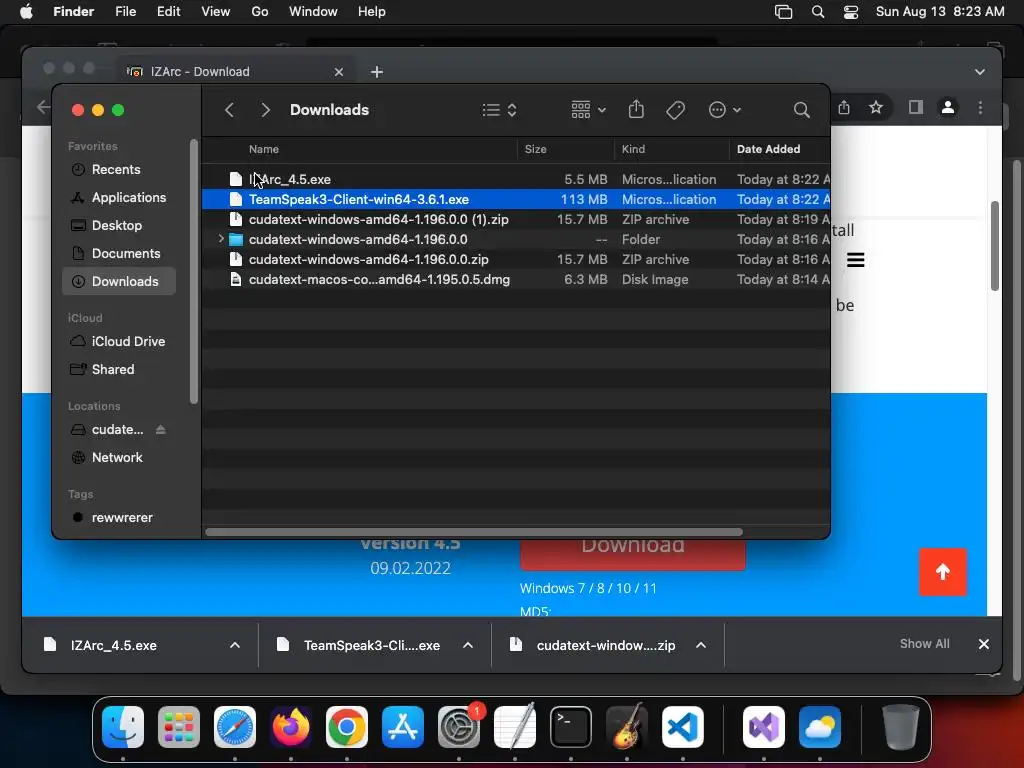Sort files by Date Added column
The width and height of the screenshot is (1024, 768).
pyautogui.click(x=768, y=149)
